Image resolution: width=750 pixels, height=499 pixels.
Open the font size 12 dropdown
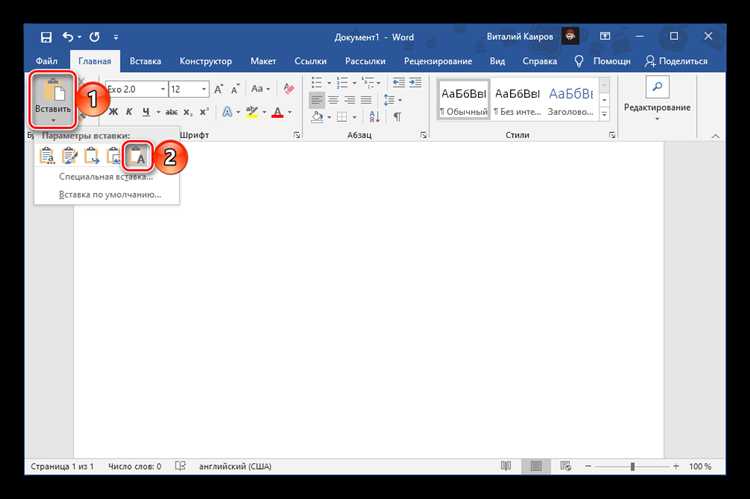click(x=204, y=89)
